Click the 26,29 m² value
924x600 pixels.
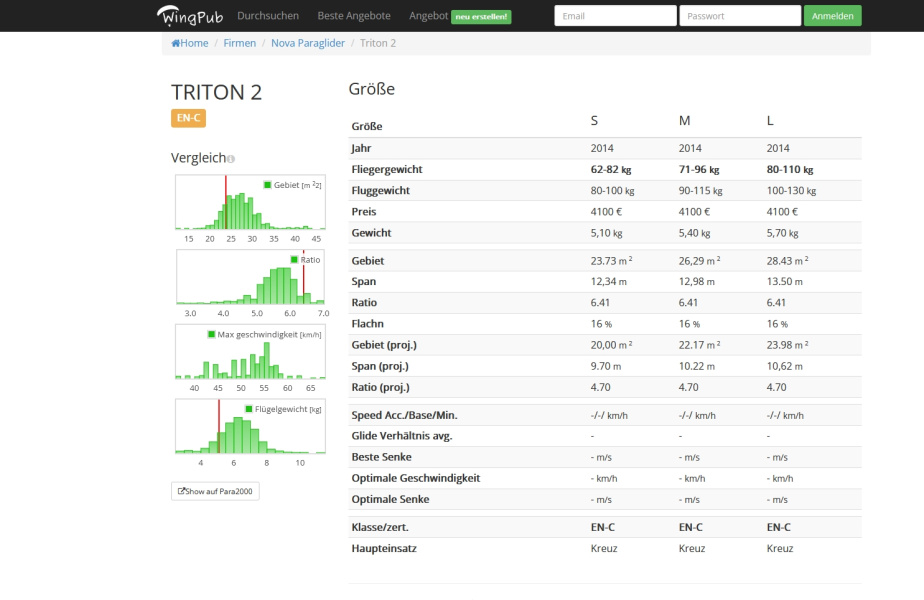coord(699,261)
